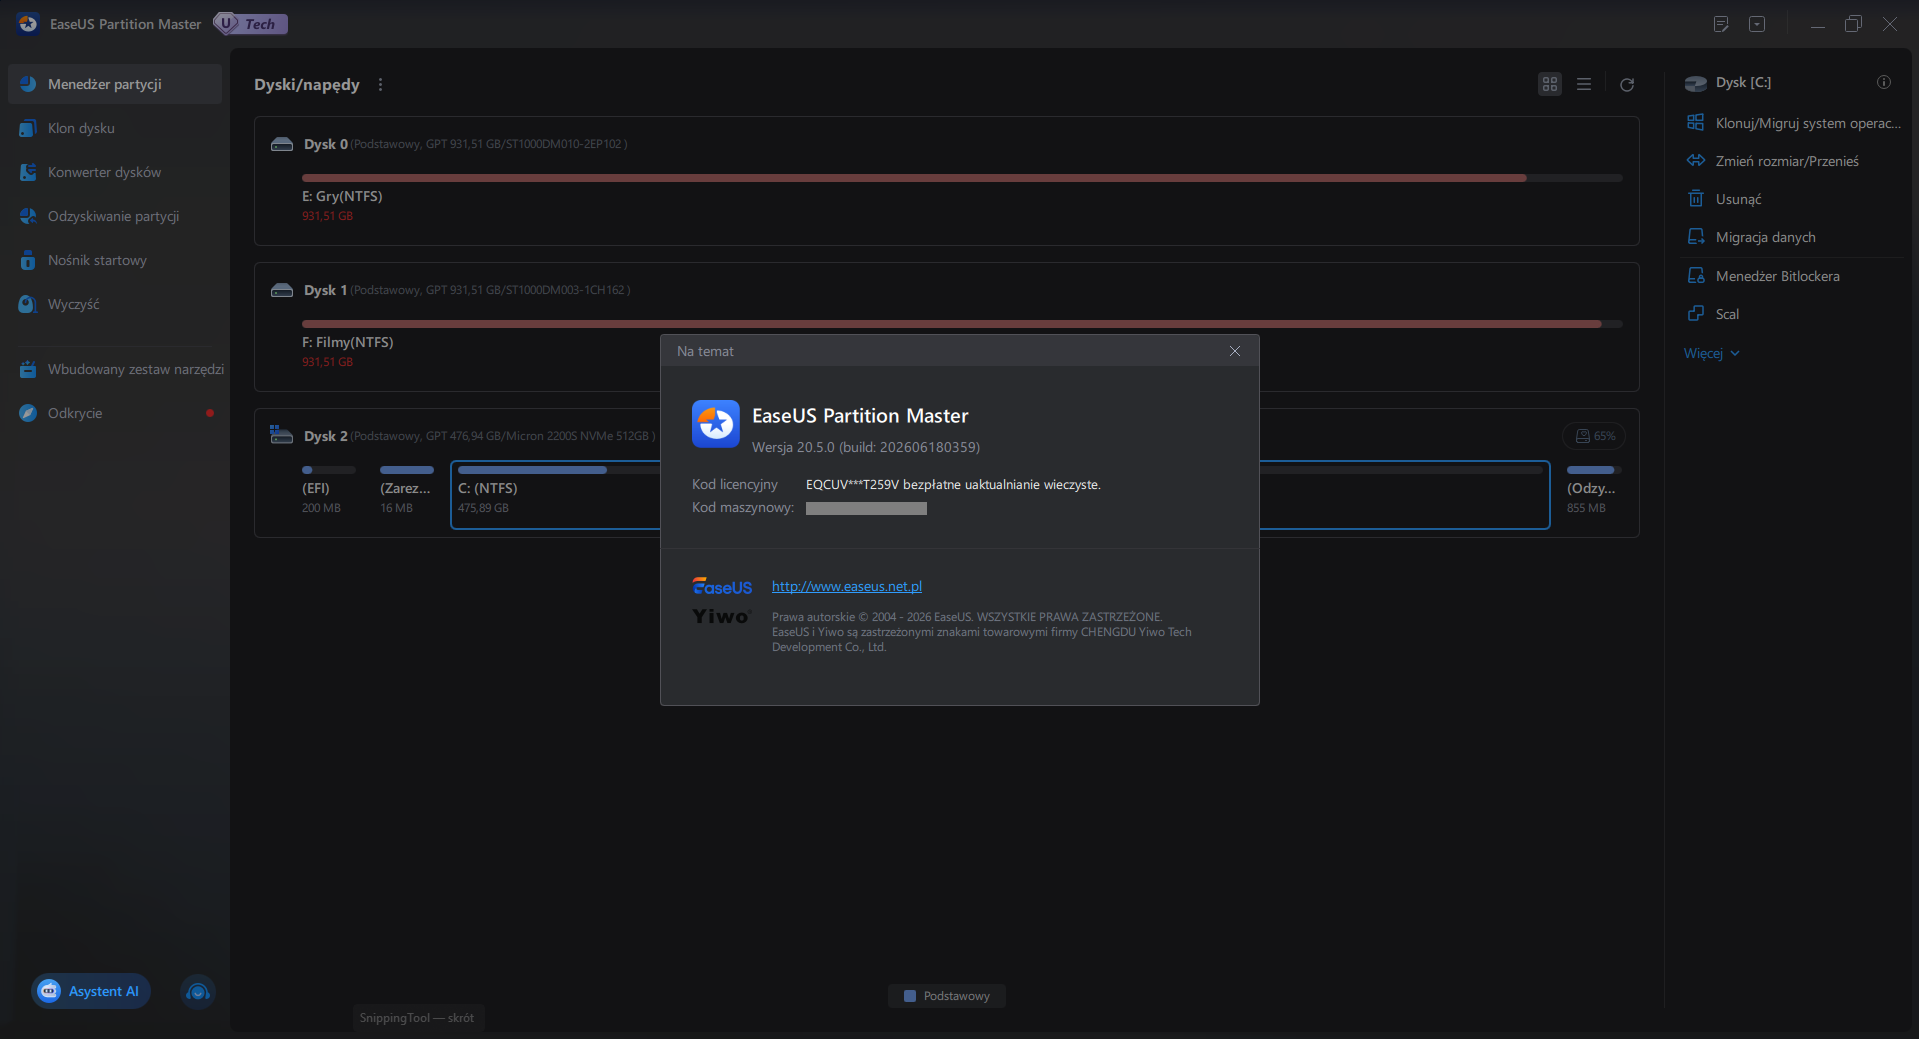Image resolution: width=1919 pixels, height=1039 pixels.
Task: Click the Tech edition badge in title bar
Action: (x=251, y=24)
